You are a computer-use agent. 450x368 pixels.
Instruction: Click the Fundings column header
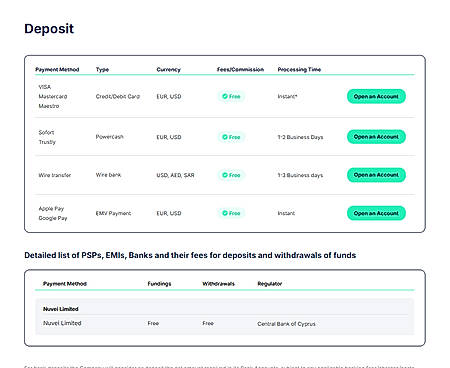click(159, 284)
